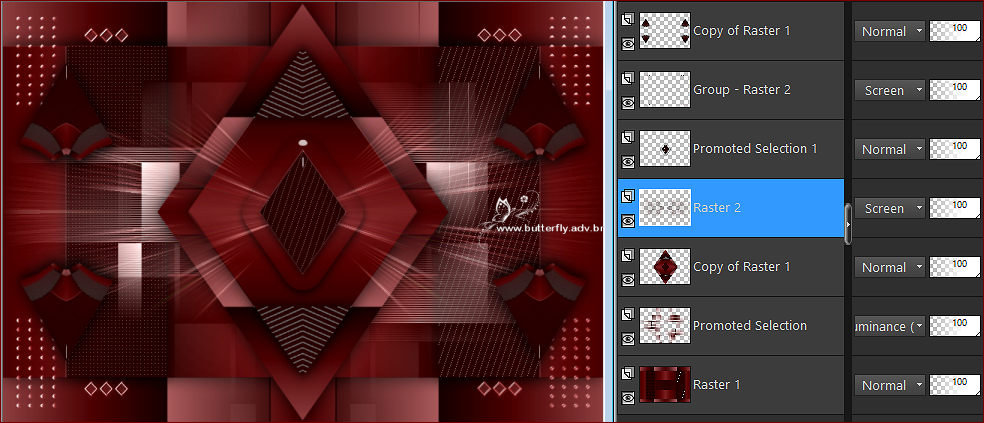Click opacity slider of Promoted Selection 1
This screenshot has width=984, height=423.
955,149
